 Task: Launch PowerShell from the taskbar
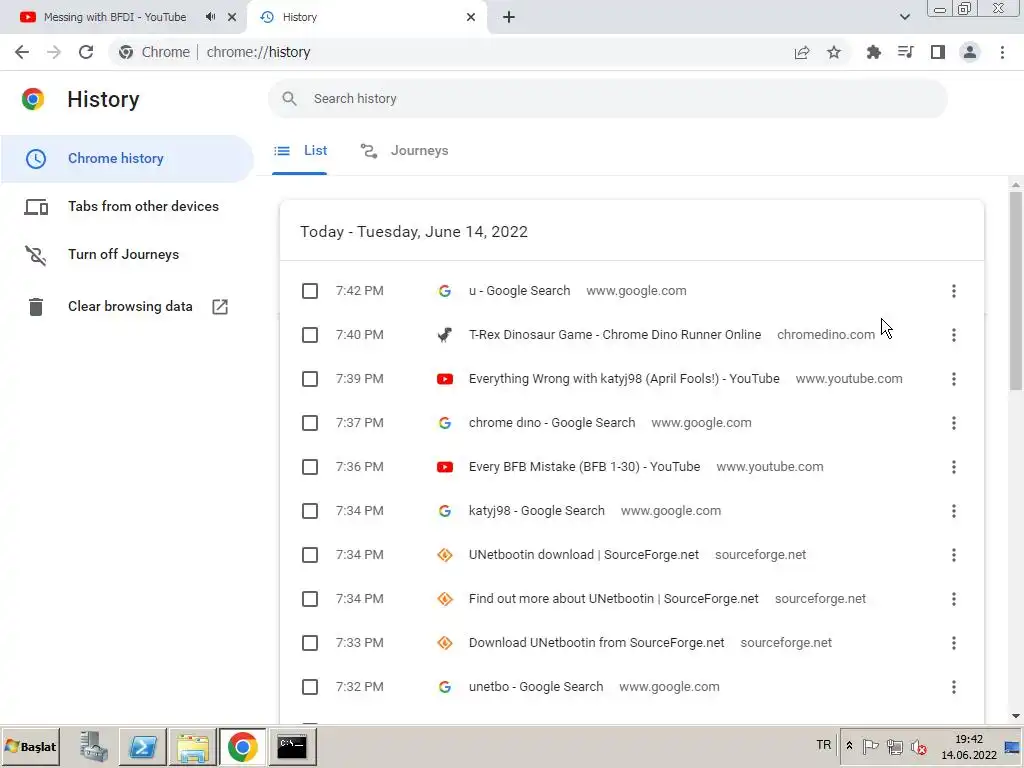coord(143,746)
